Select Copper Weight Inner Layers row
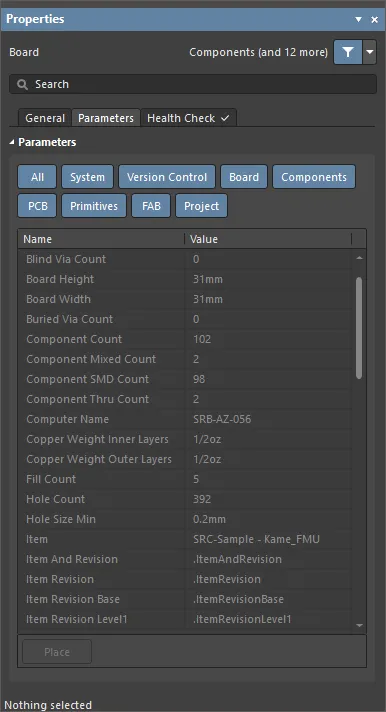Image resolution: width=386 pixels, height=712 pixels. 185,439
